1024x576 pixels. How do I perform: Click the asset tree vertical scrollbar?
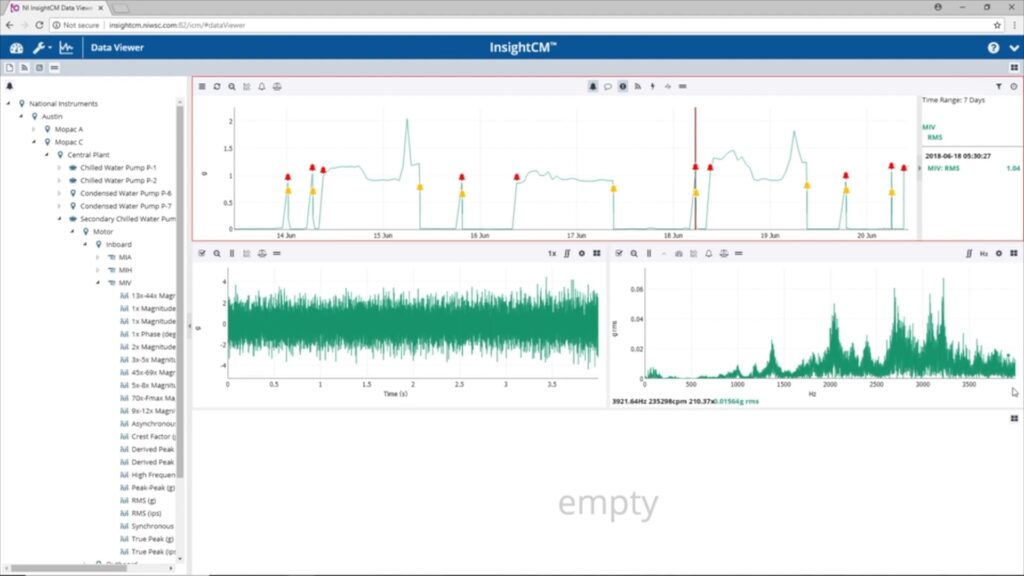(181, 300)
